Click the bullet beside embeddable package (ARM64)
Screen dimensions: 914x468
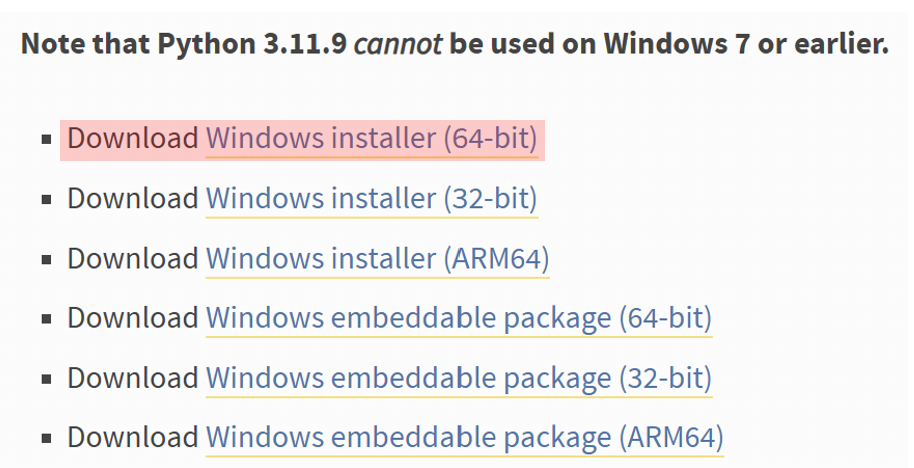pos(47,439)
